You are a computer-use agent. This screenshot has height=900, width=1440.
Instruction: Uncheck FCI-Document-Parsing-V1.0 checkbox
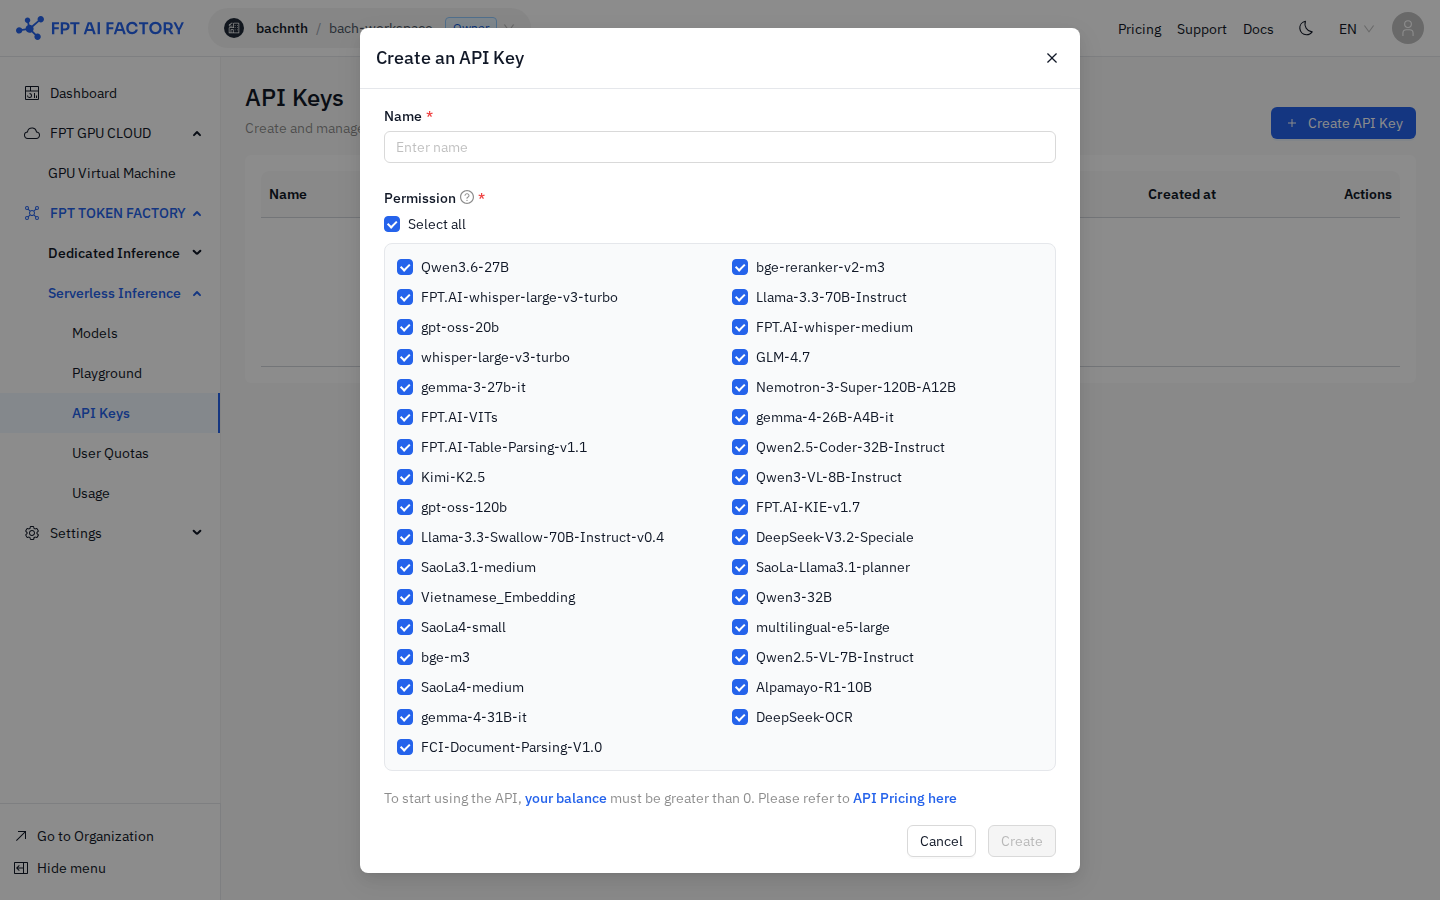tap(405, 747)
